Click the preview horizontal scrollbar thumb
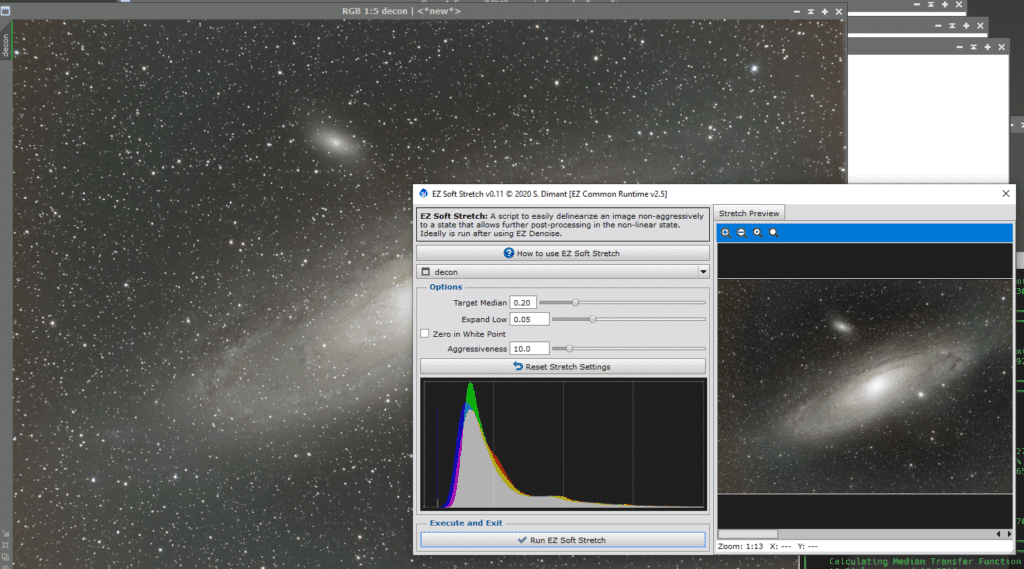Viewport: 1024px width, 569px height. click(748, 534)
